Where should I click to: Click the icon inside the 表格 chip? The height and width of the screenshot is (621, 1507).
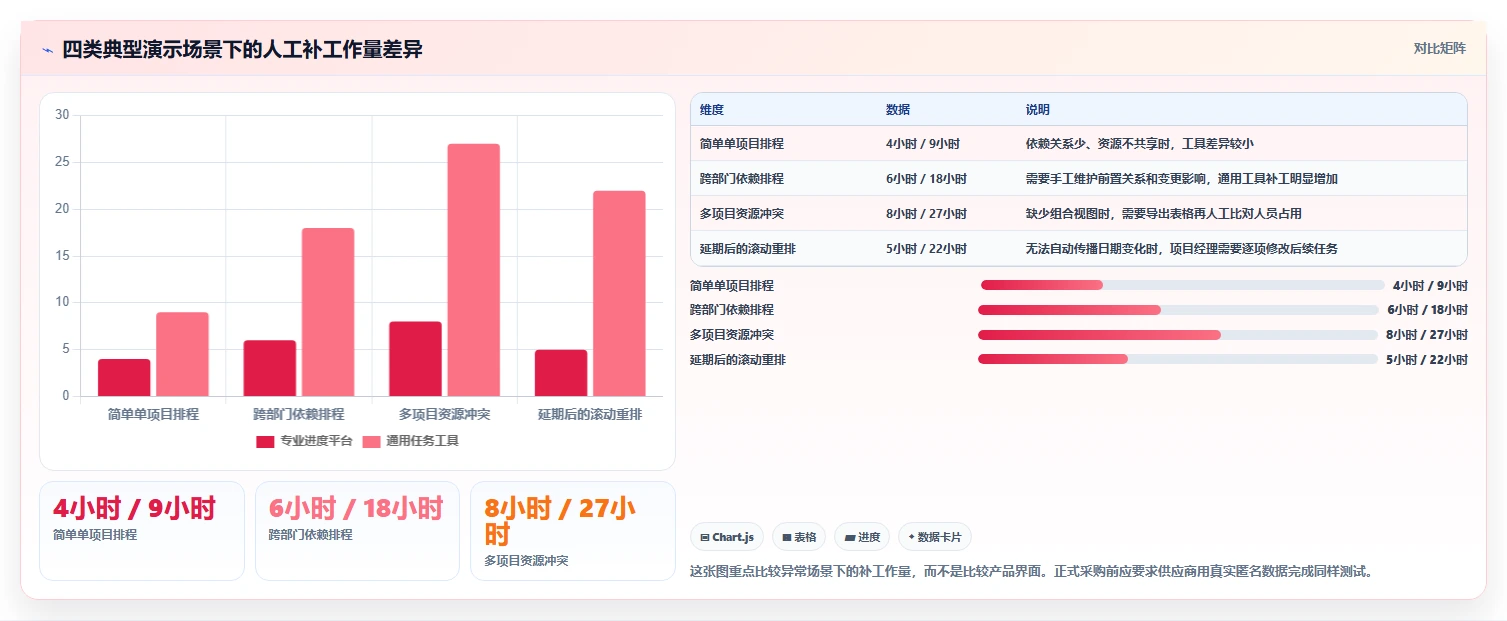point(787,537)
